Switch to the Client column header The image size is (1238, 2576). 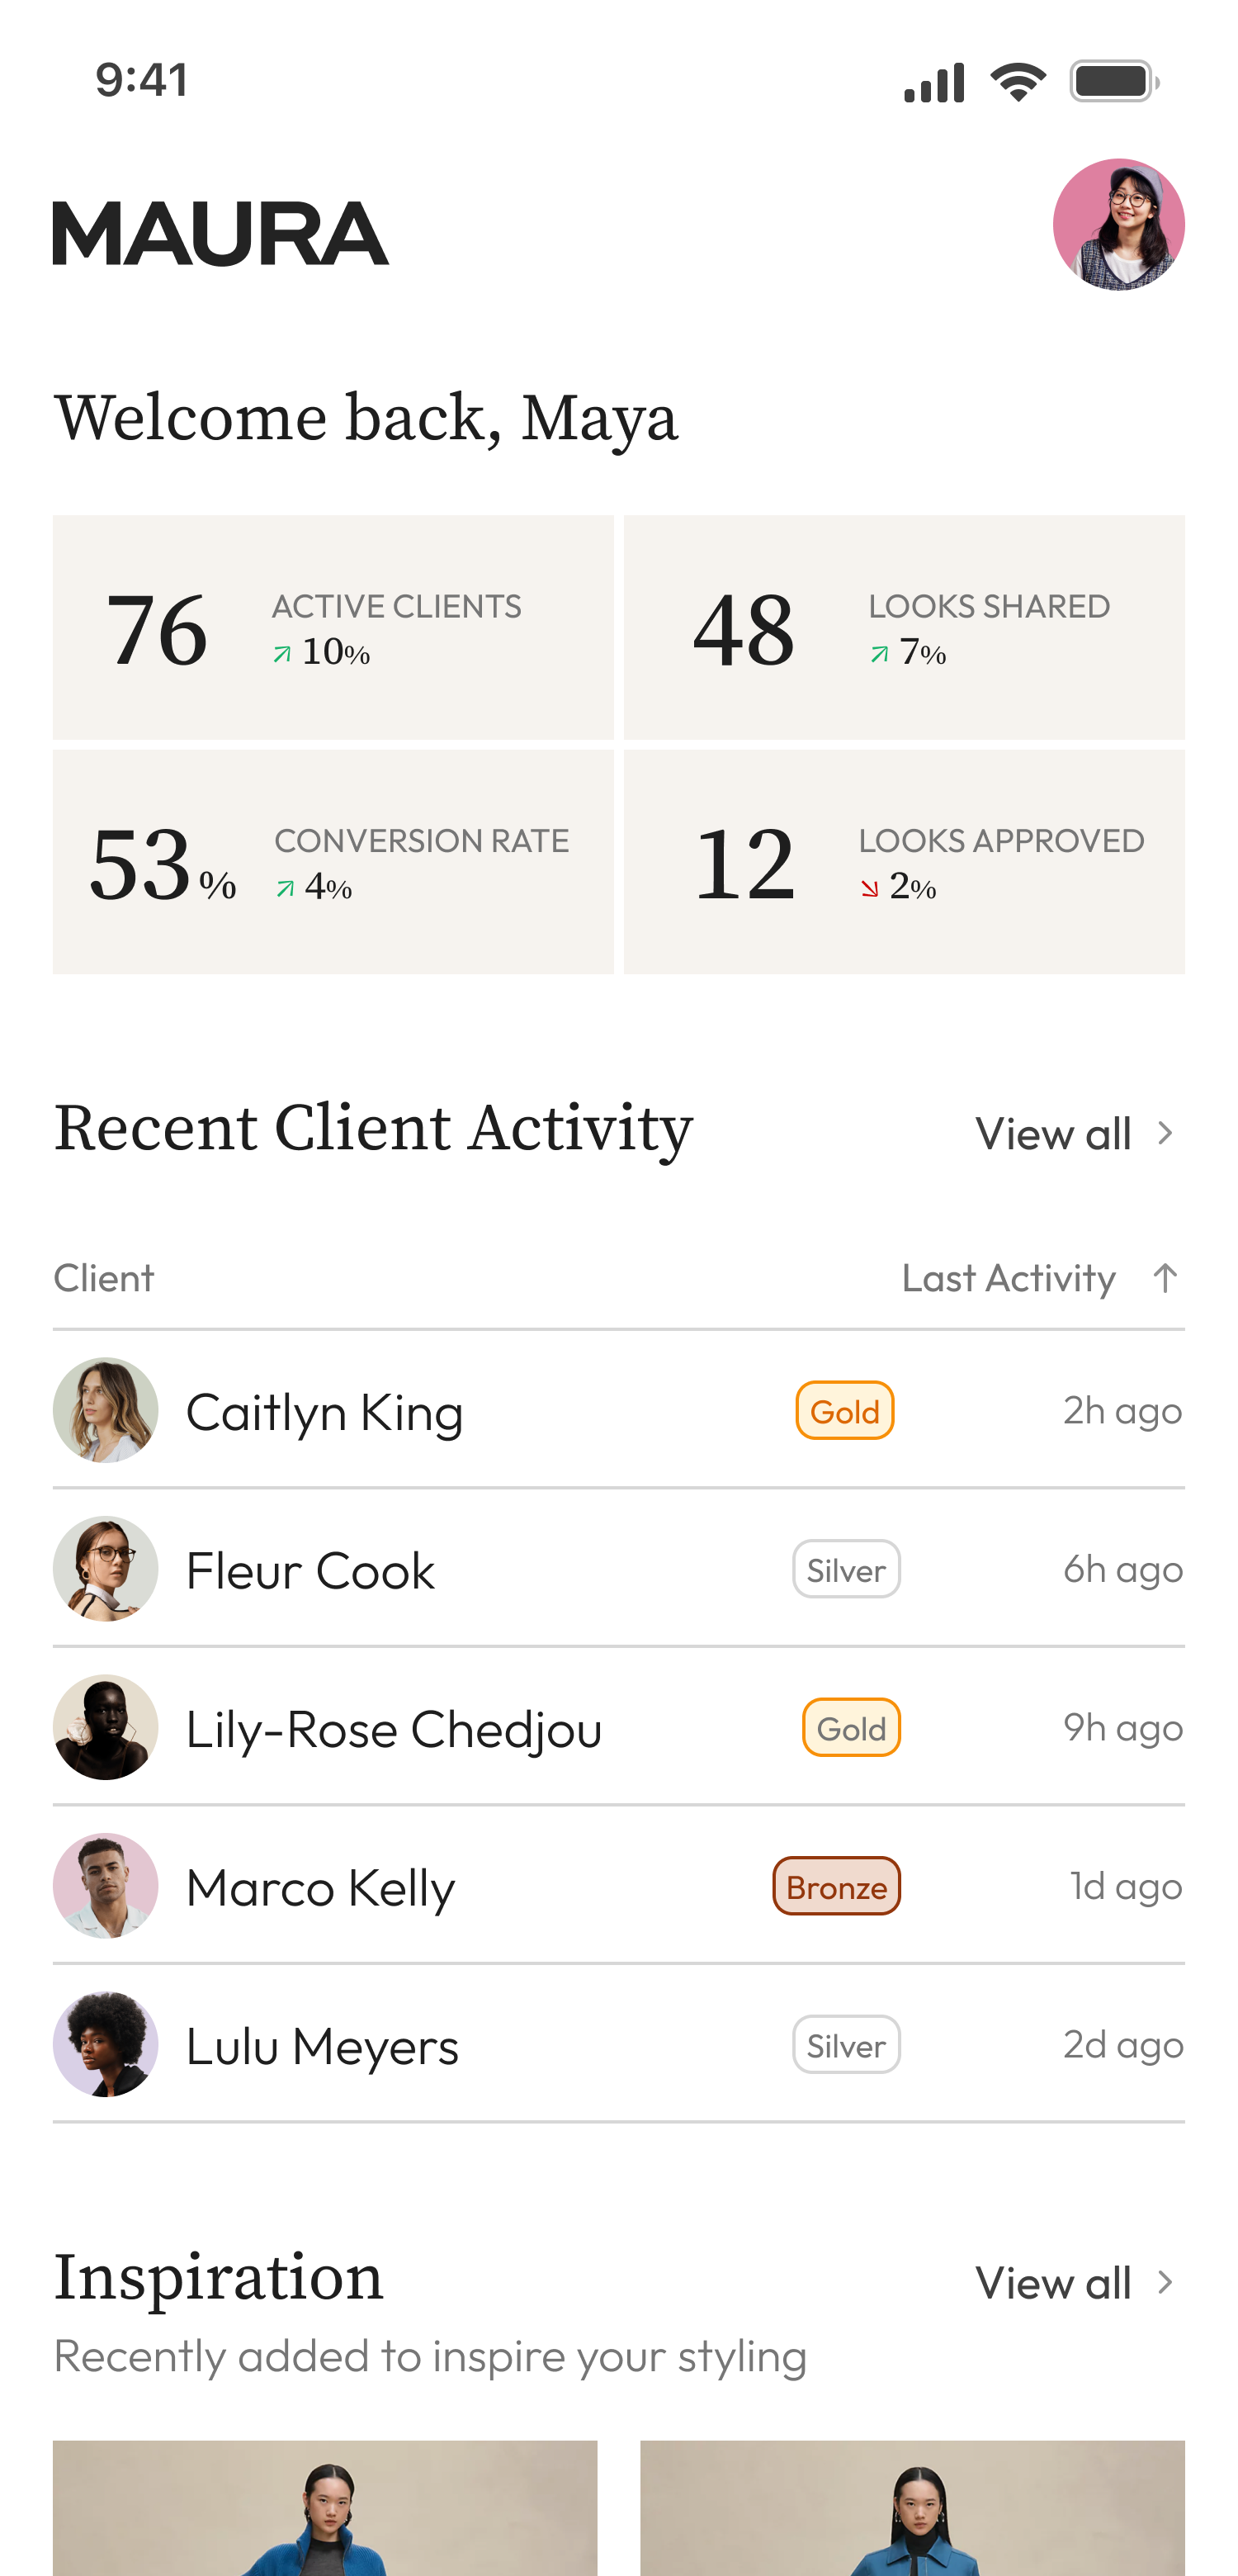[x=104, y=1277]
